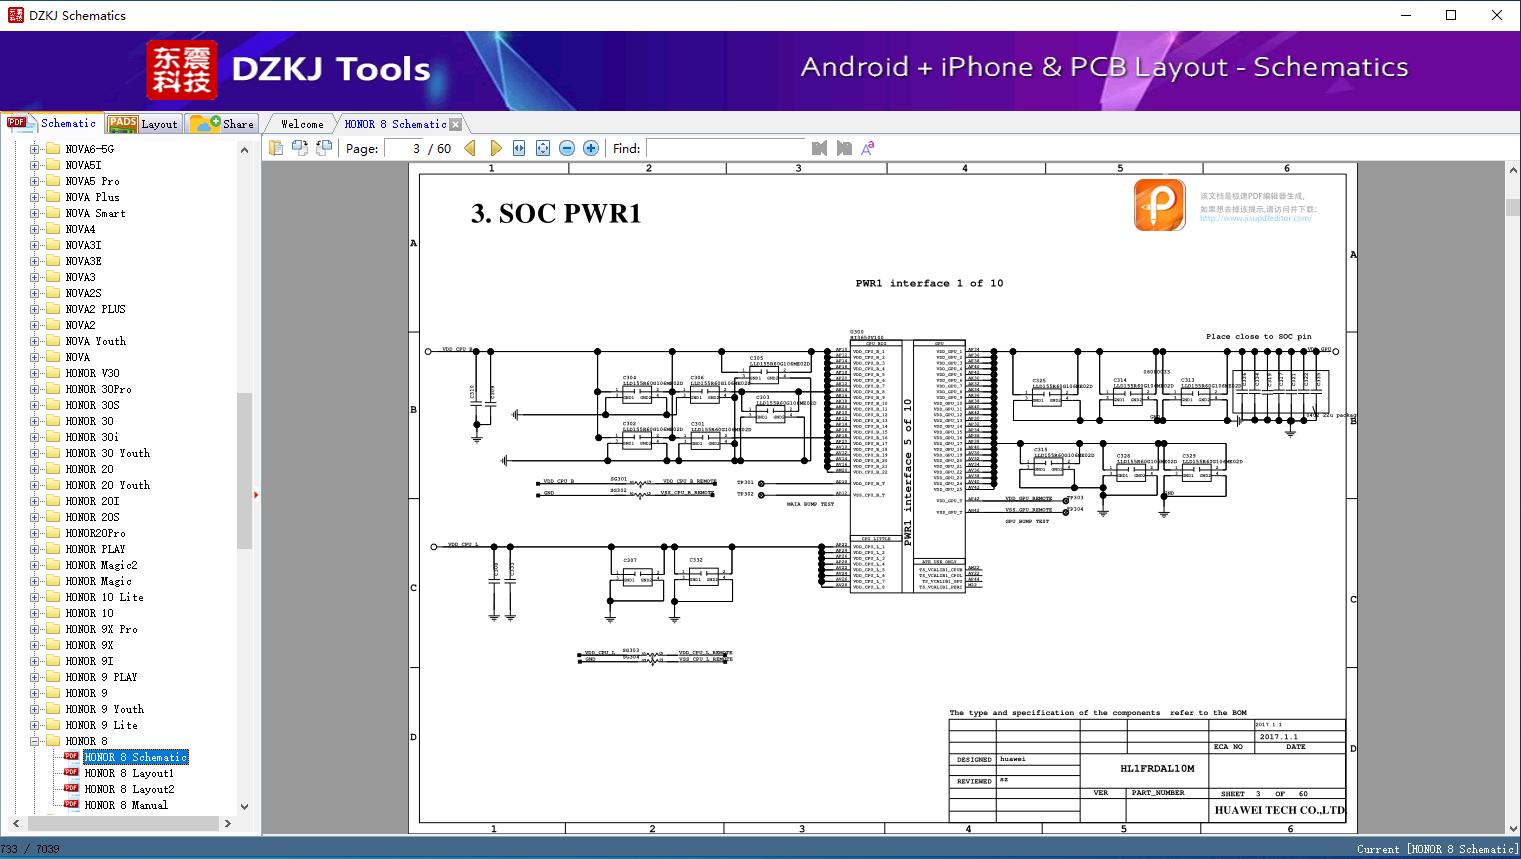Click the tree panel vertical scrollbar thumb

click(x=244, y=470)
